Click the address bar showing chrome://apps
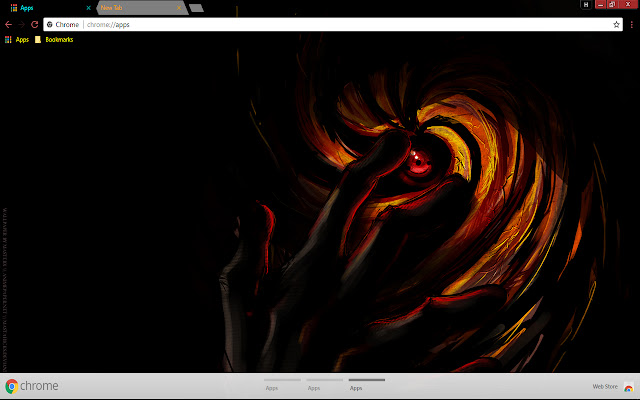This screenshot has height=400, width=640. pos(333,24)
